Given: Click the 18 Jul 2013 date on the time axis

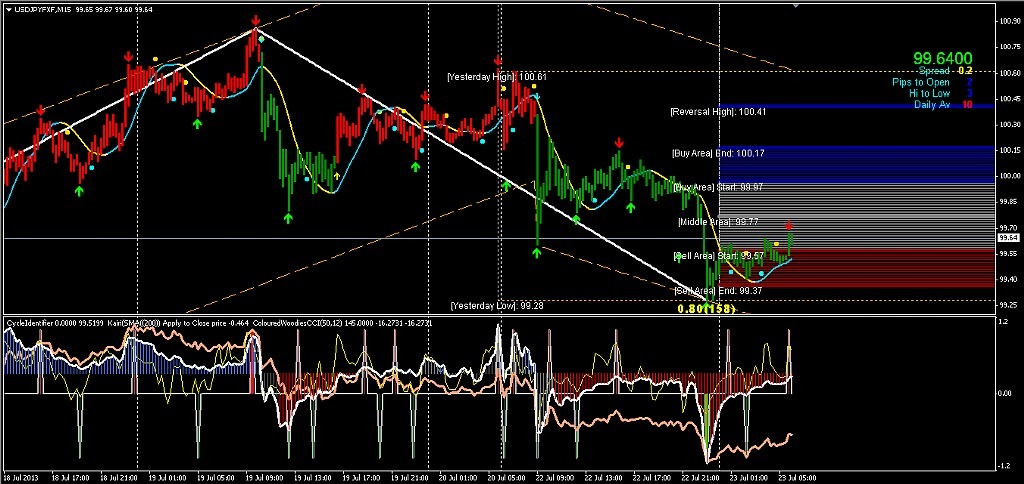Looking at the screenshot, I should pyautogui.click(x=19, y=477).
